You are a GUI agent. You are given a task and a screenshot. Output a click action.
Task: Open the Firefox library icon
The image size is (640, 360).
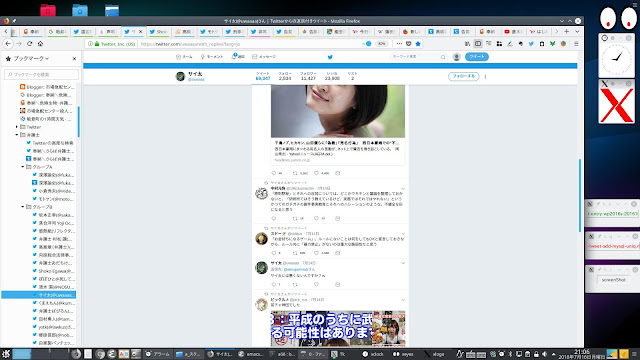(467, 44)
